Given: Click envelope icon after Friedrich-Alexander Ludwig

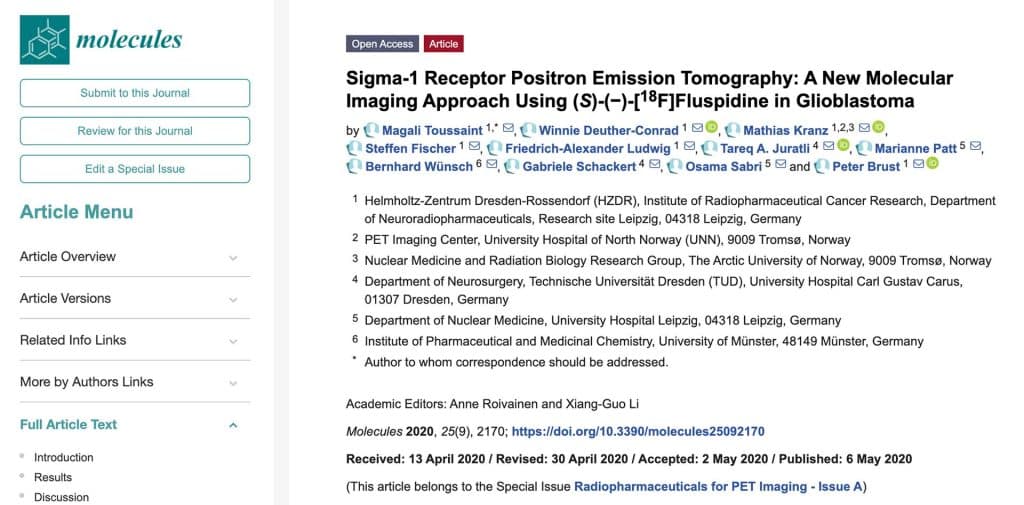Looking at the screenshot, I should click(689, 146).
